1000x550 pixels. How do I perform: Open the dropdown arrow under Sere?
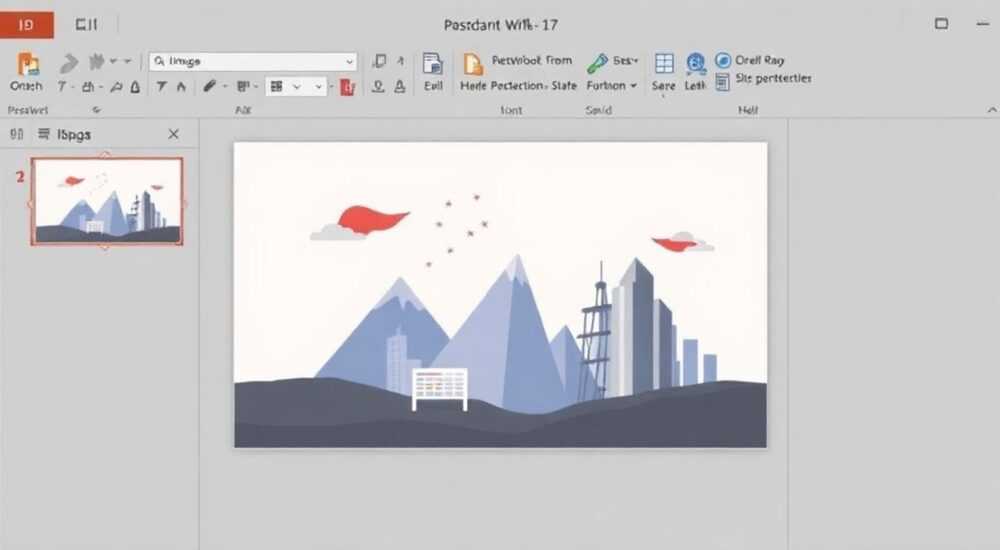(x=663, y=96)
